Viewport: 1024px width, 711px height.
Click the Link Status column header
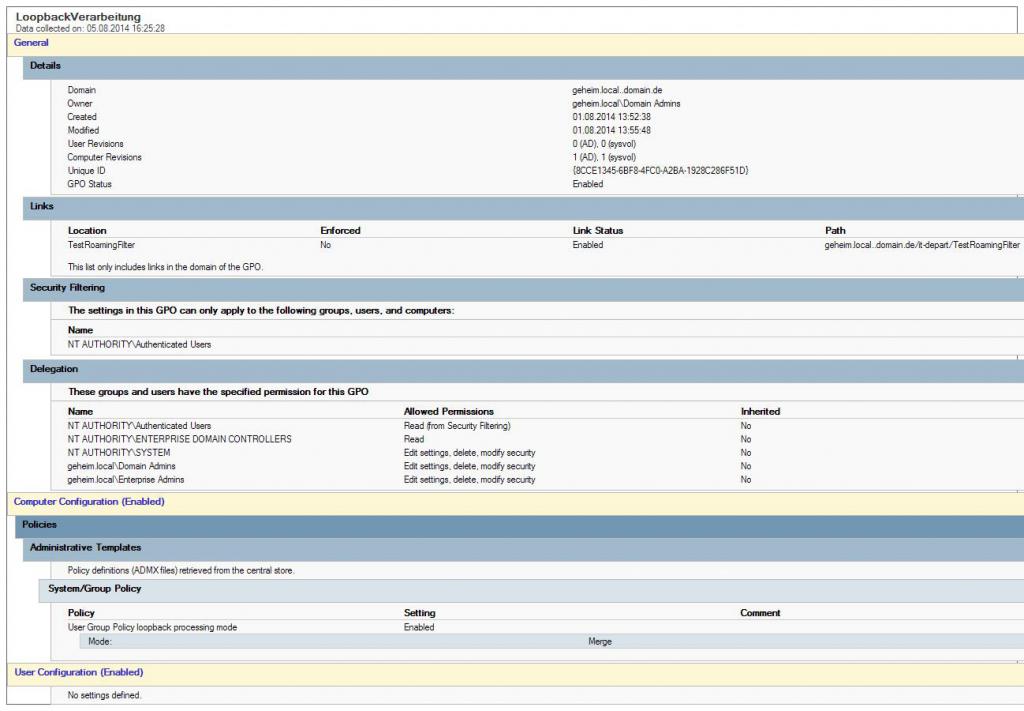(598, 231)
